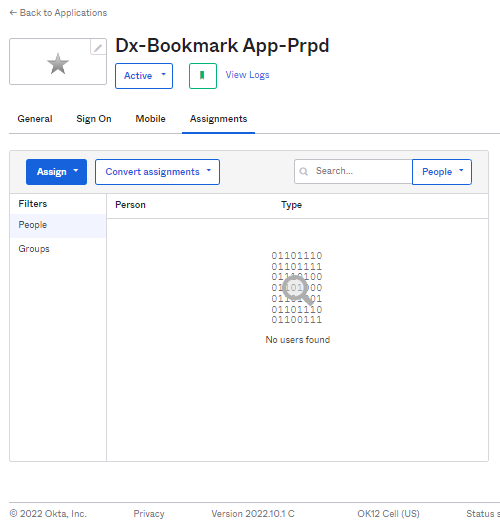The width and height of the screenshot is (500, 522).
Task: Click the magnifier icon in search box
Action: 303,171
